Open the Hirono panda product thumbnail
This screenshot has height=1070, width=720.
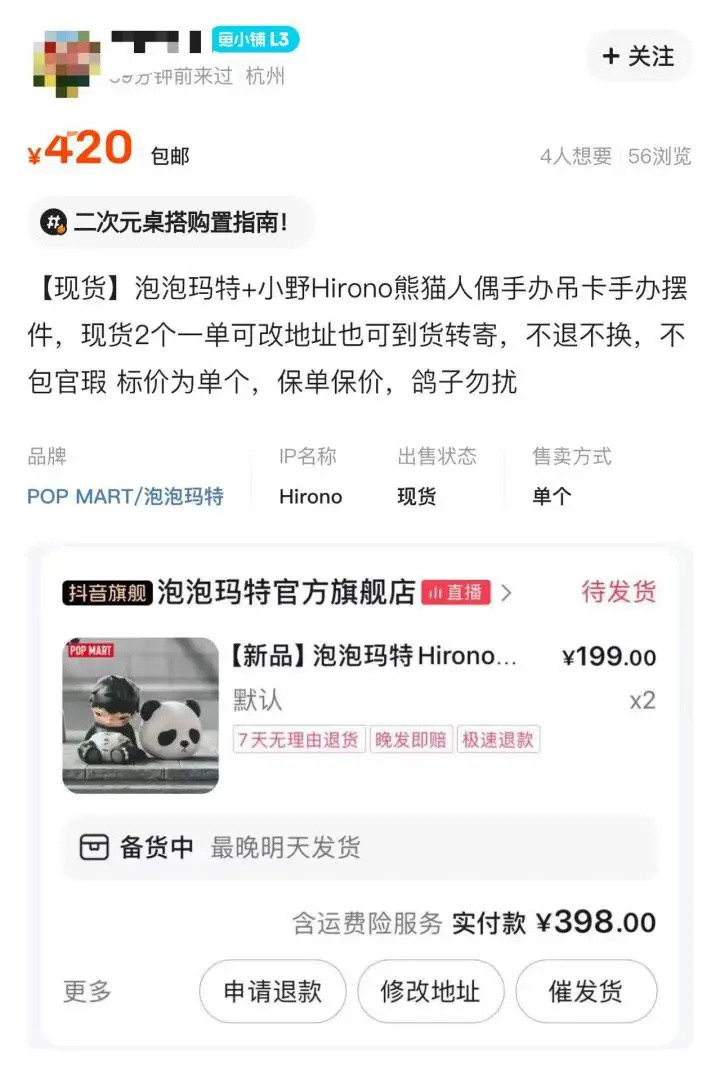[x=141, y=715]
